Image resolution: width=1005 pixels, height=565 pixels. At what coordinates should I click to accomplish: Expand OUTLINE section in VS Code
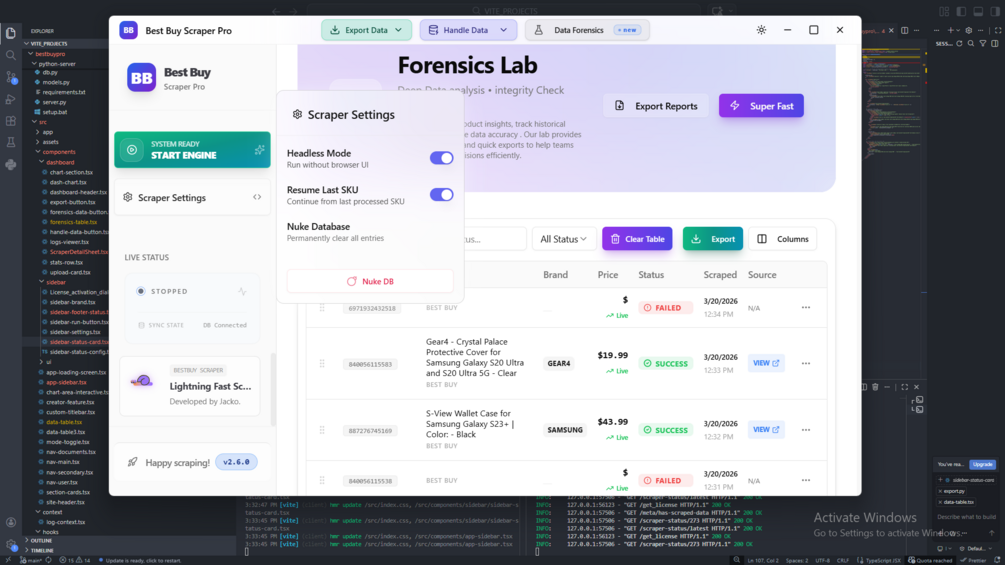point(41,541)
